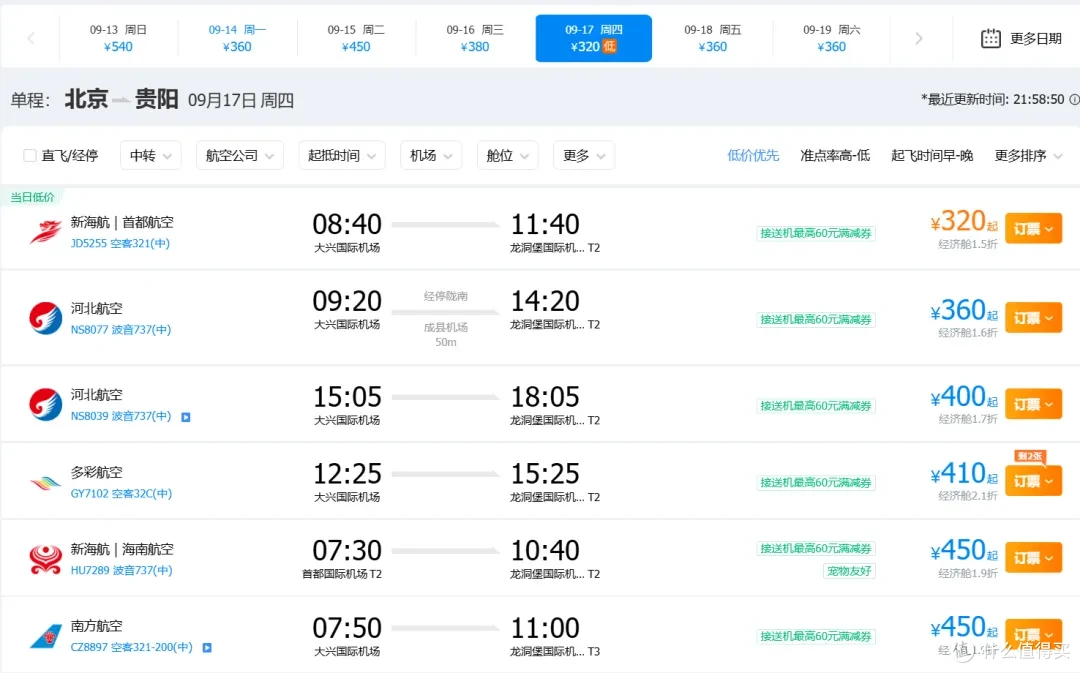Click the 北京 origin city text
This screenshot has width=1080, height=673.
[x=86, y=99]
